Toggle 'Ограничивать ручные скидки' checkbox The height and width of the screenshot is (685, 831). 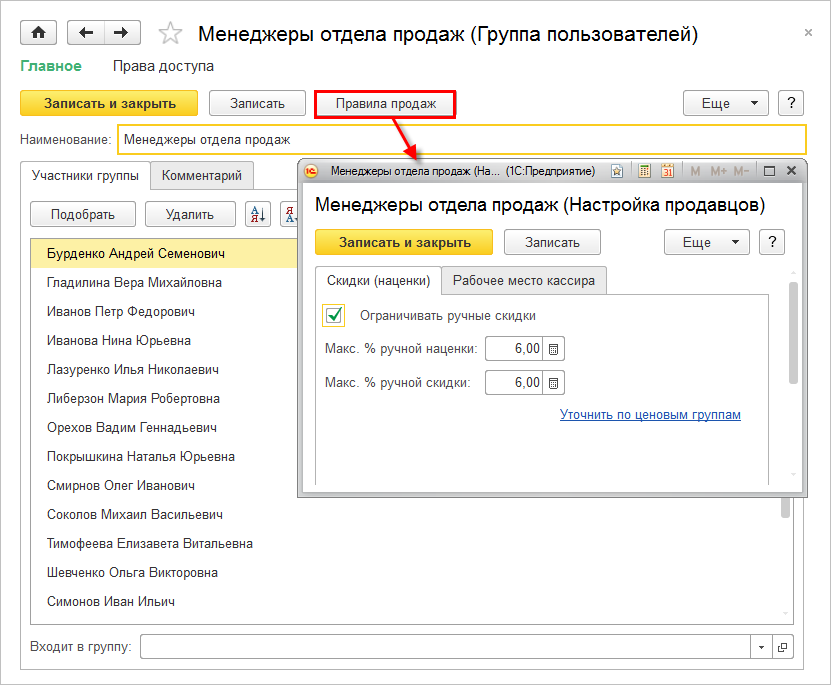334,315
